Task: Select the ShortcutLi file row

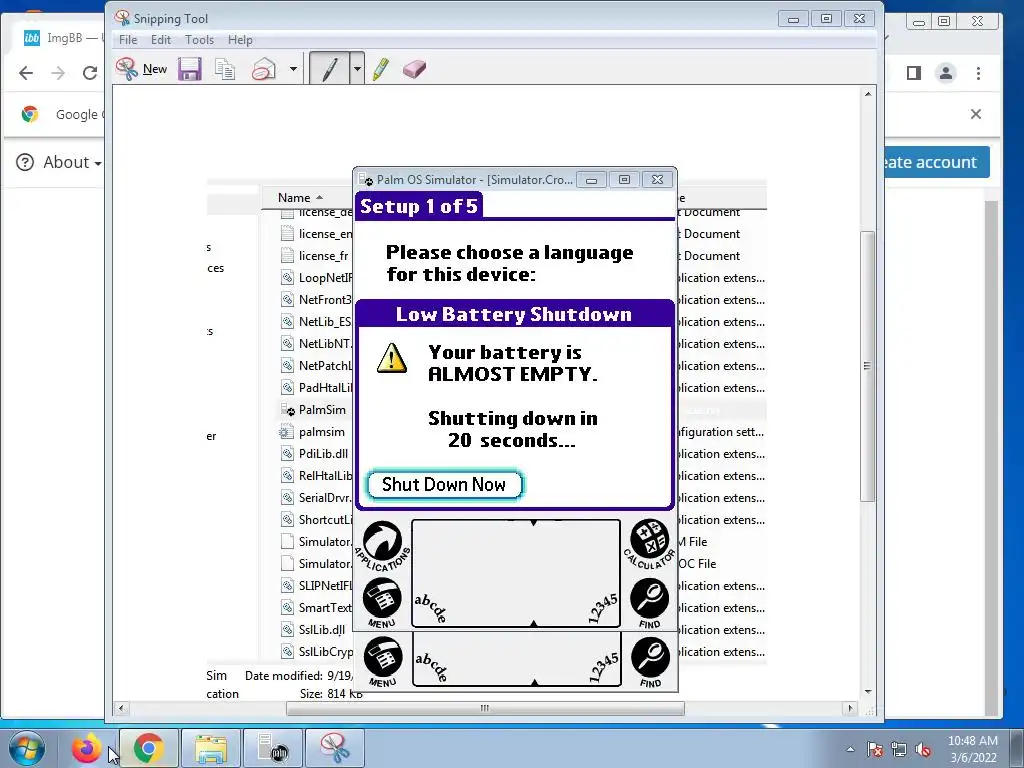Action: [x=316, y=520]
